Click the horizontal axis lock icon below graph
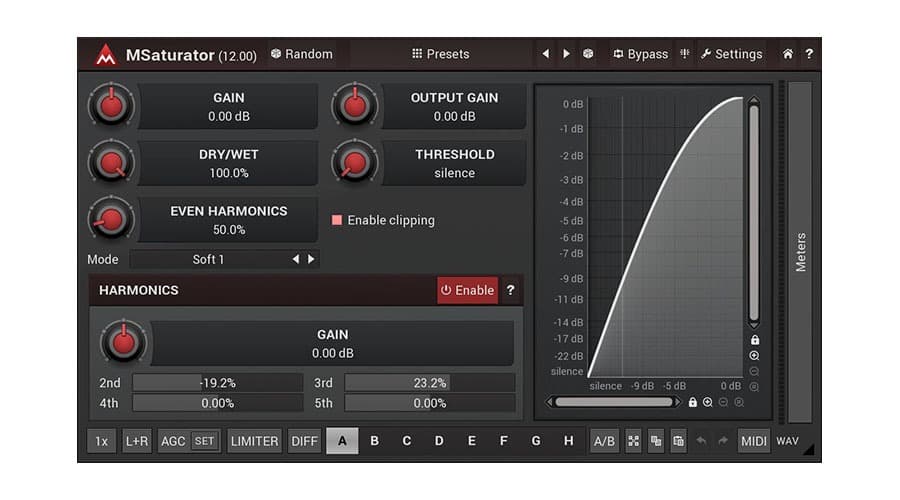Screen dimensions: 900x500 click(x=693, y=402)
